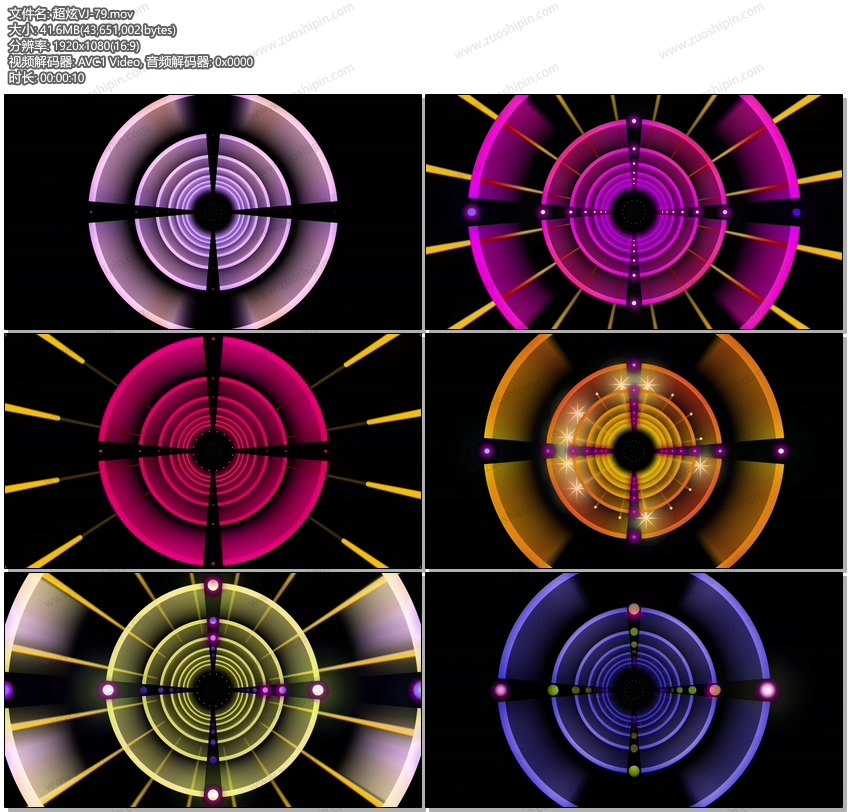Screen dimensions: 848x812
Task: Click the bright pink orb right of blue rings
Action: pos(767,690)
